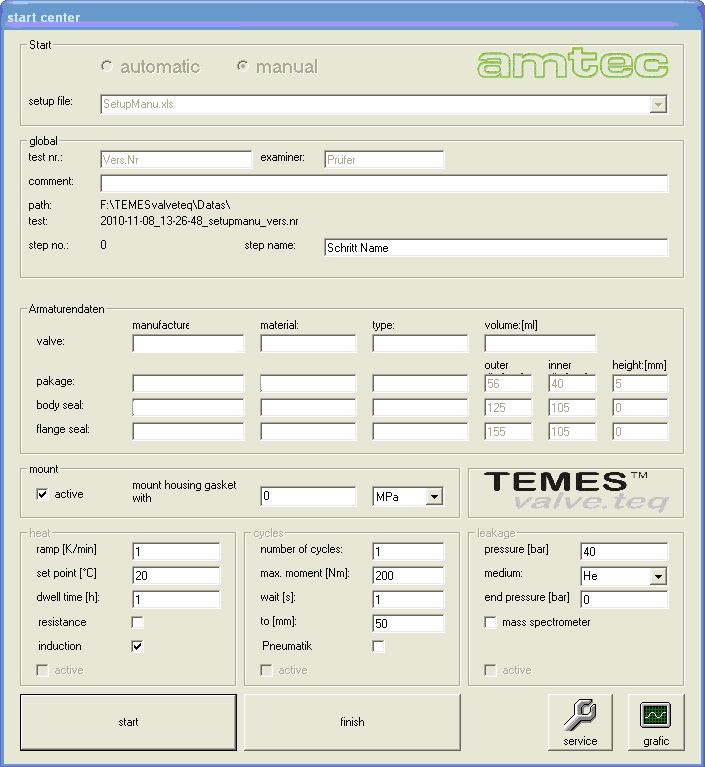Click the valve material field
The height and width of the screenshot is (767, 705).
coord(308,343)
